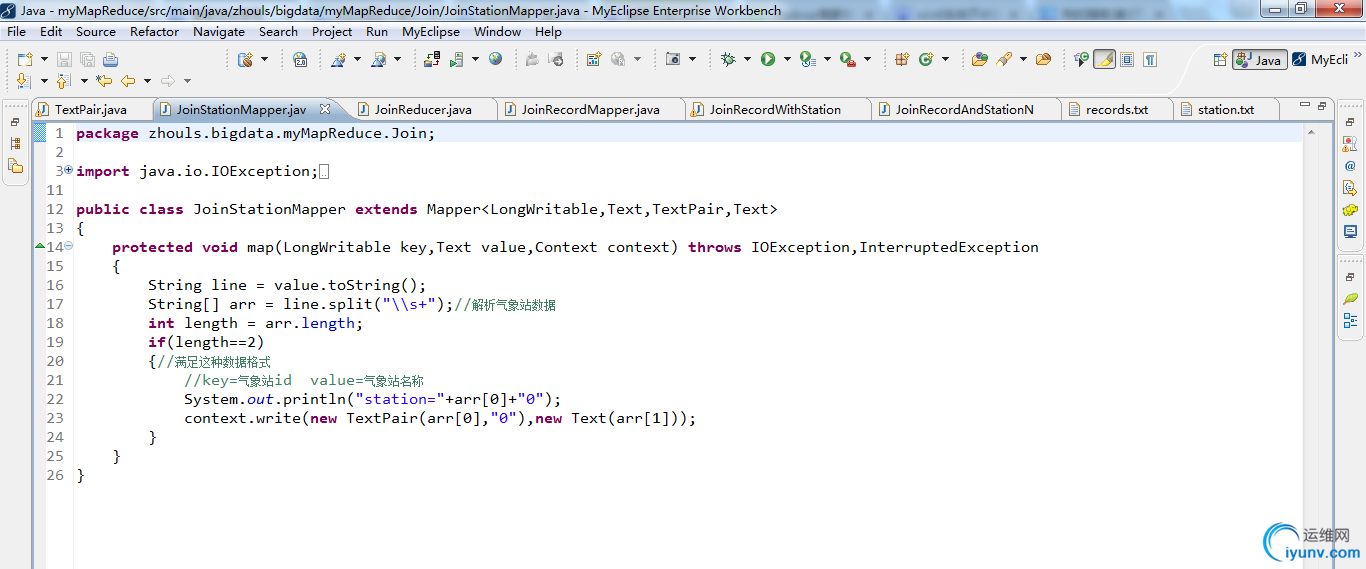This screenshot has height=569, width=1366.
Task: Click the Save All toolbar icon
Action: pos(86,59)
